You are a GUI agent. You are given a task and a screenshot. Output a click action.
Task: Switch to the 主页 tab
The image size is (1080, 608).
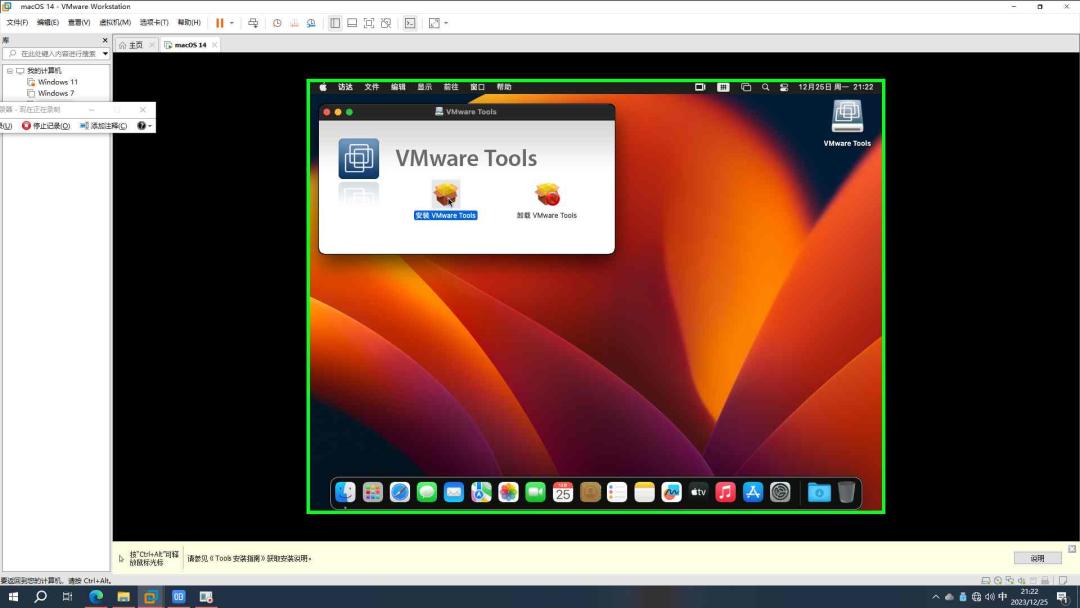tap(131, 44)
